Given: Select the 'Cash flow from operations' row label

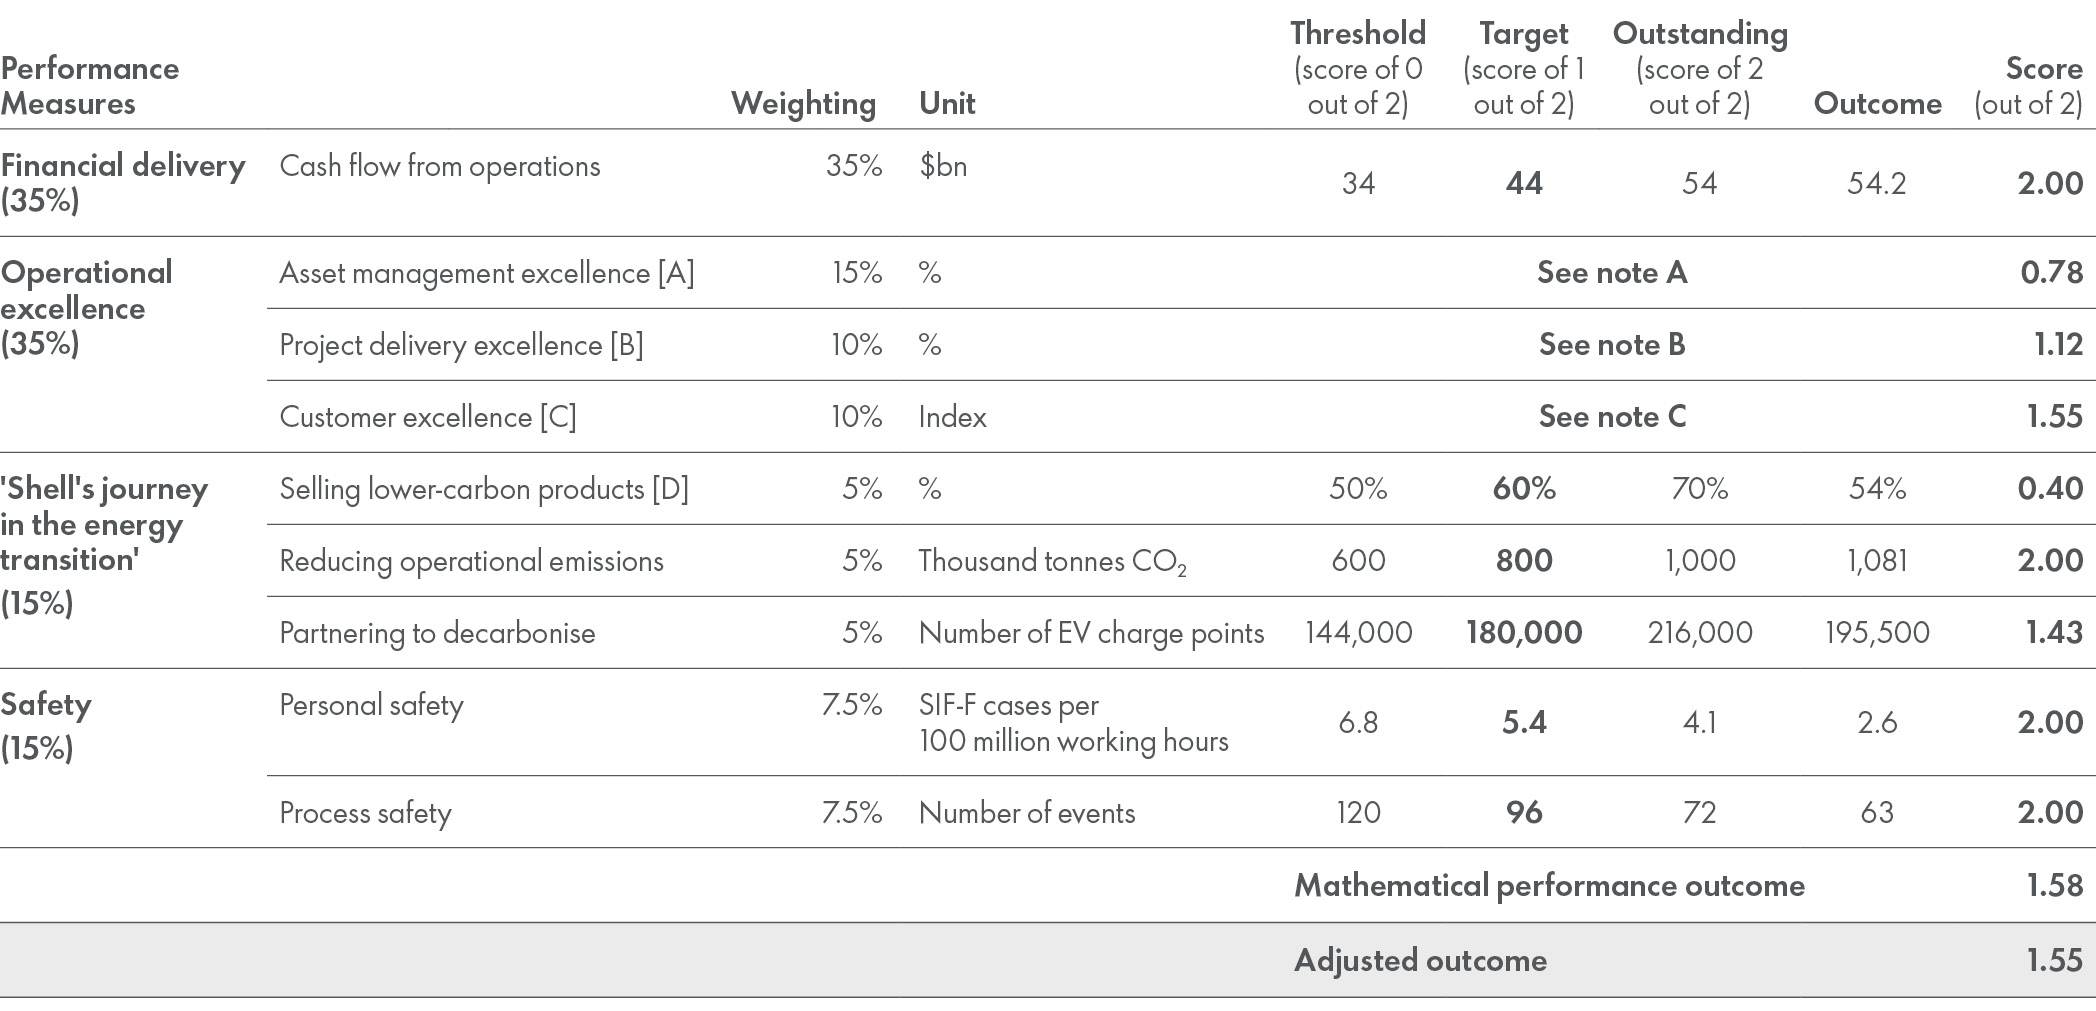Looking at the screenshot, I should click(x=440, y=166).
